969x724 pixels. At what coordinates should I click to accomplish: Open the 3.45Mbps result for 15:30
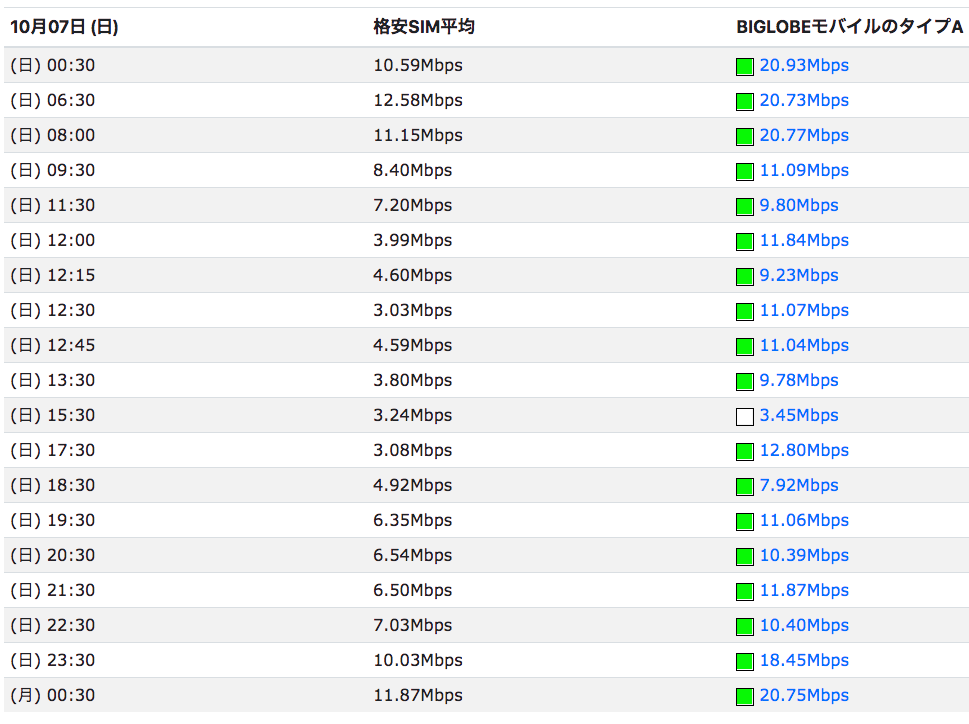799,416
